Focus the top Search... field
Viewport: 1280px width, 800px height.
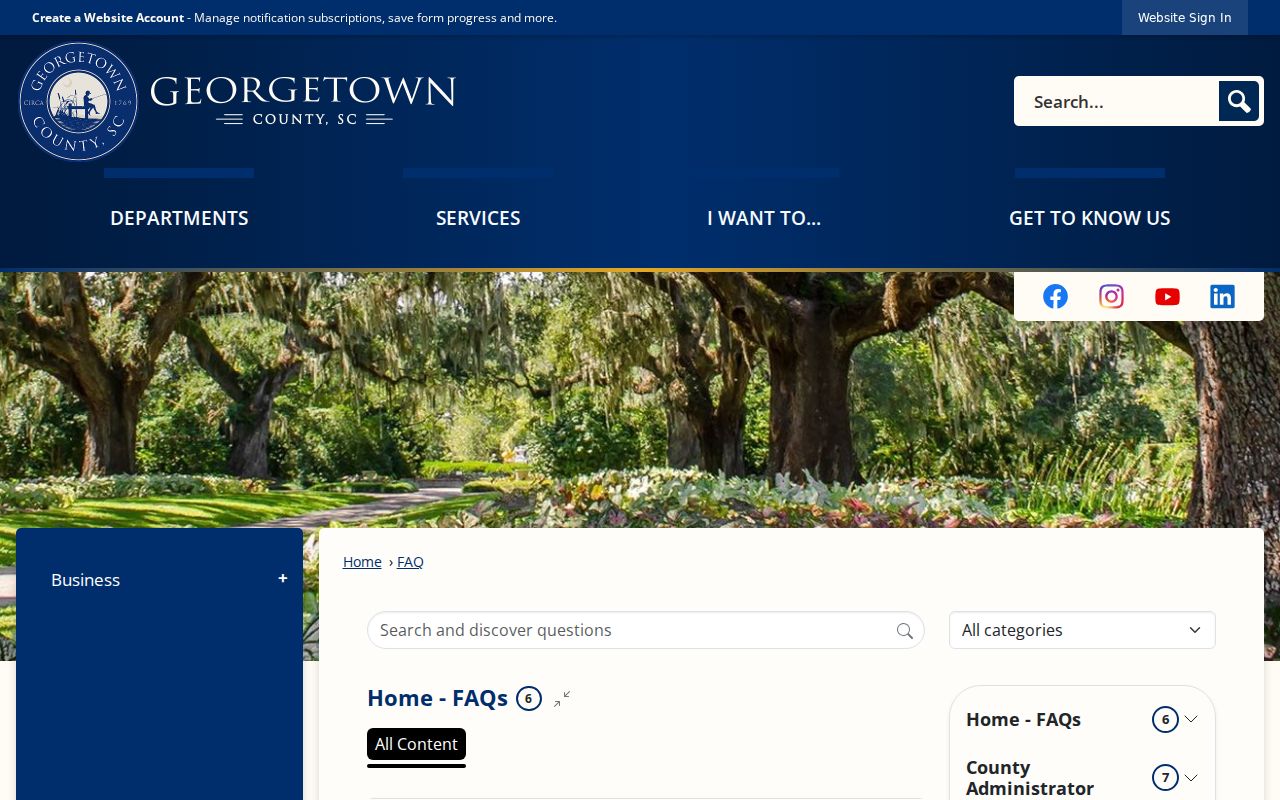pos(1116,101)
